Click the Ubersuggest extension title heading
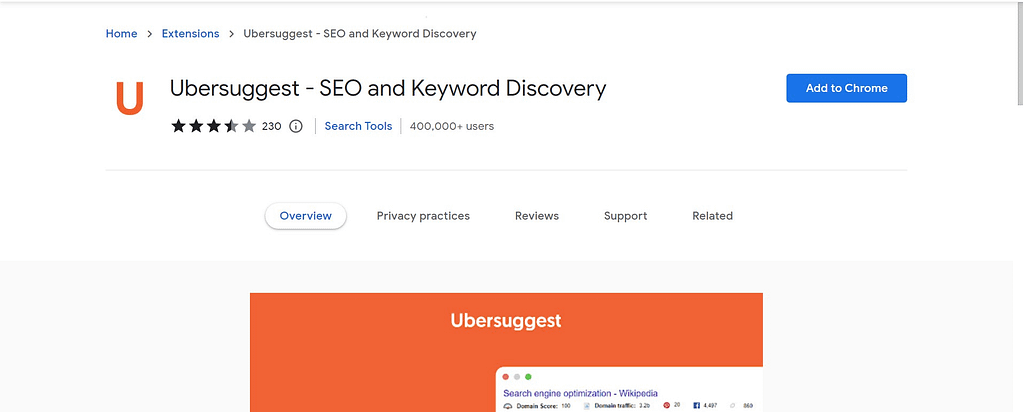 click(388, 88)
